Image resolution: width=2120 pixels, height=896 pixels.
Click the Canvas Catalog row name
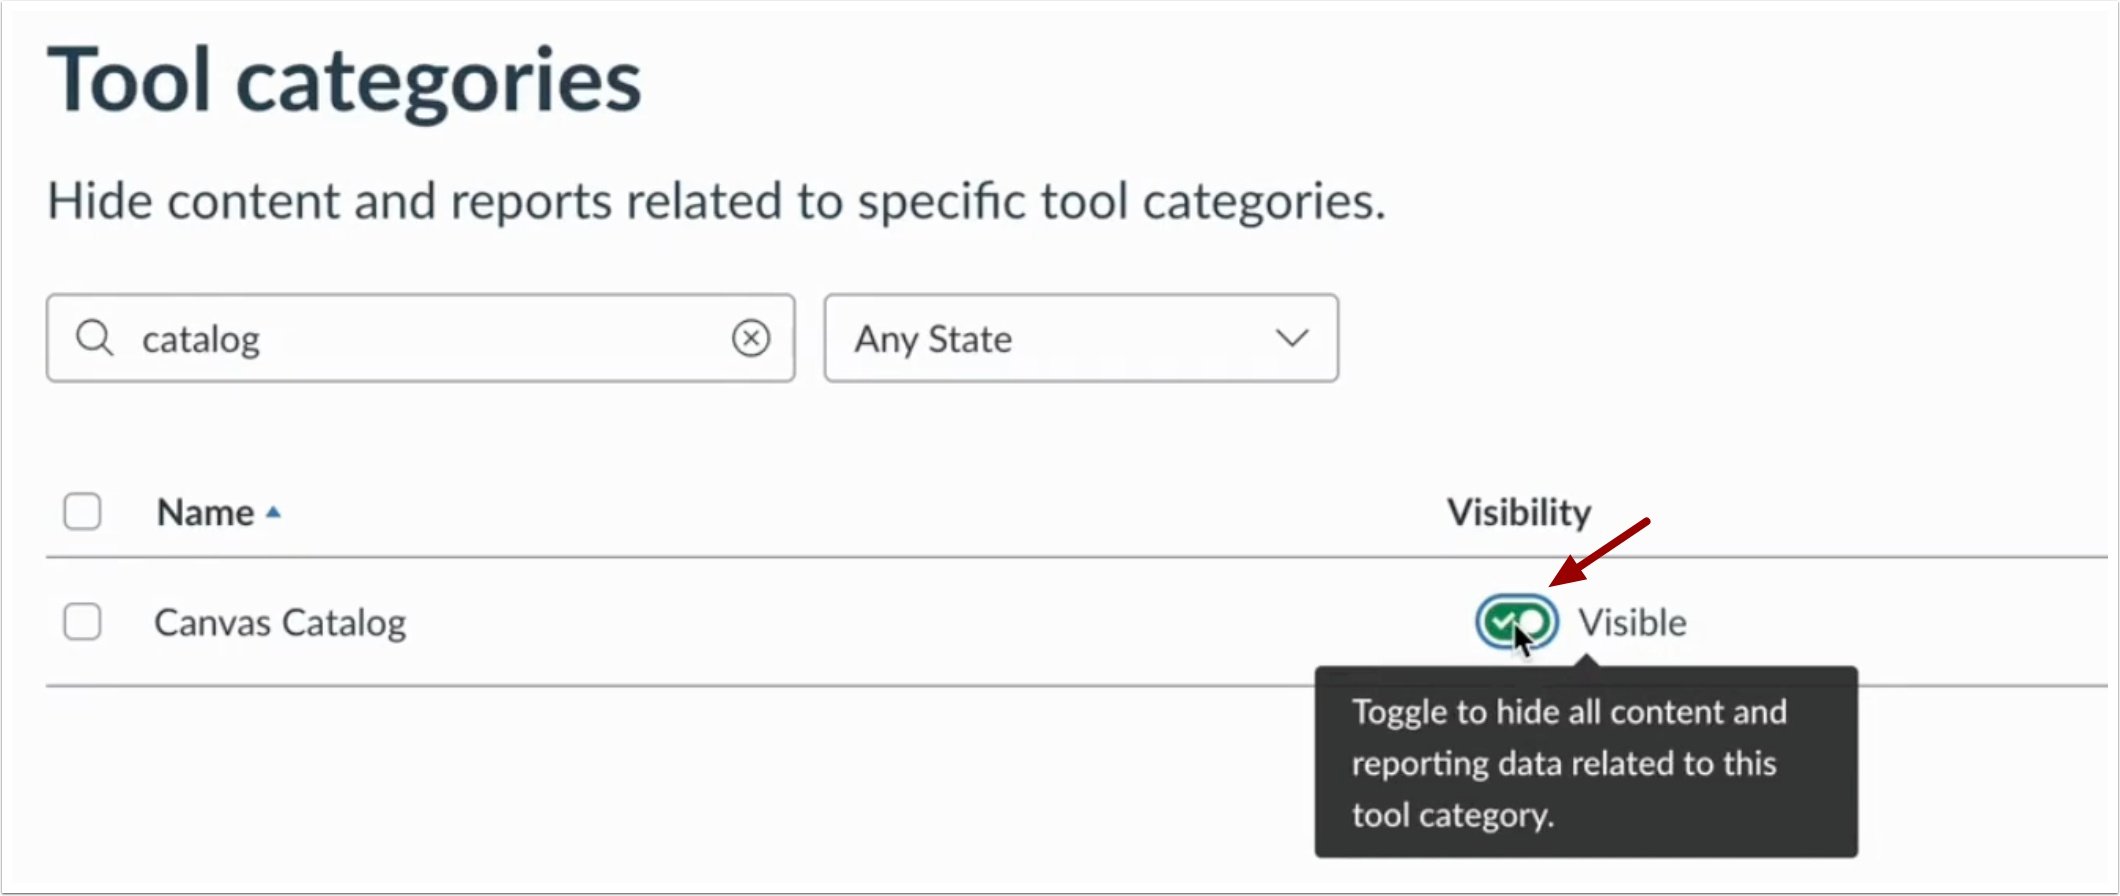click(x=280, y=621)
